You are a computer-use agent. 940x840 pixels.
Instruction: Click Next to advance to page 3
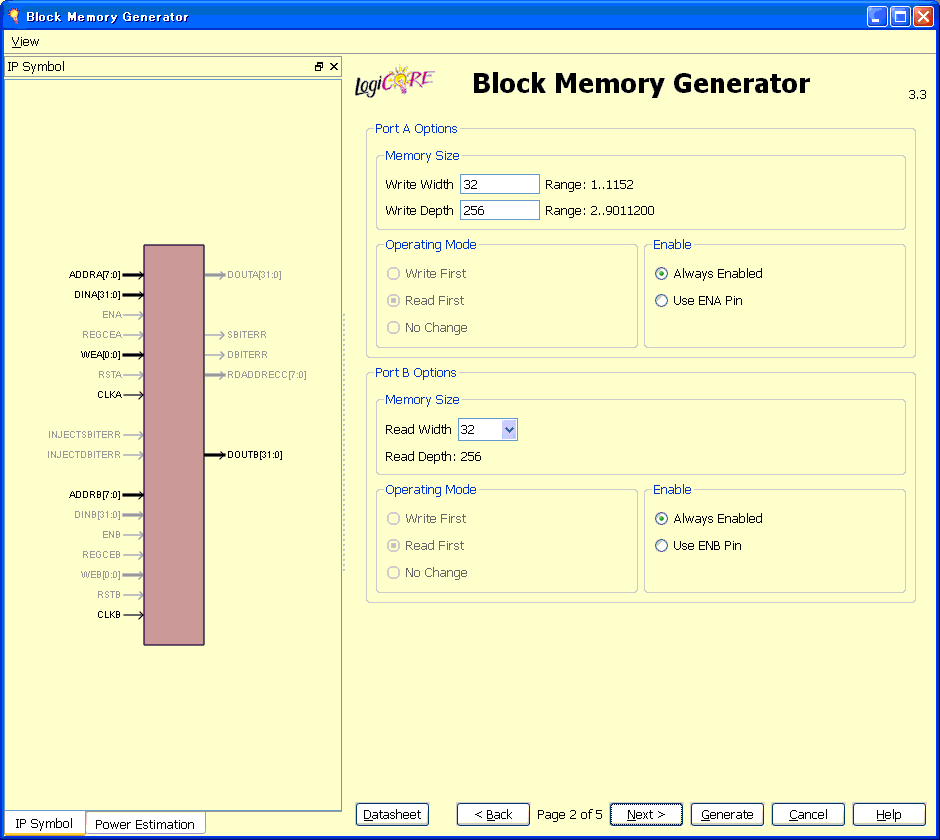click(646, 814)
